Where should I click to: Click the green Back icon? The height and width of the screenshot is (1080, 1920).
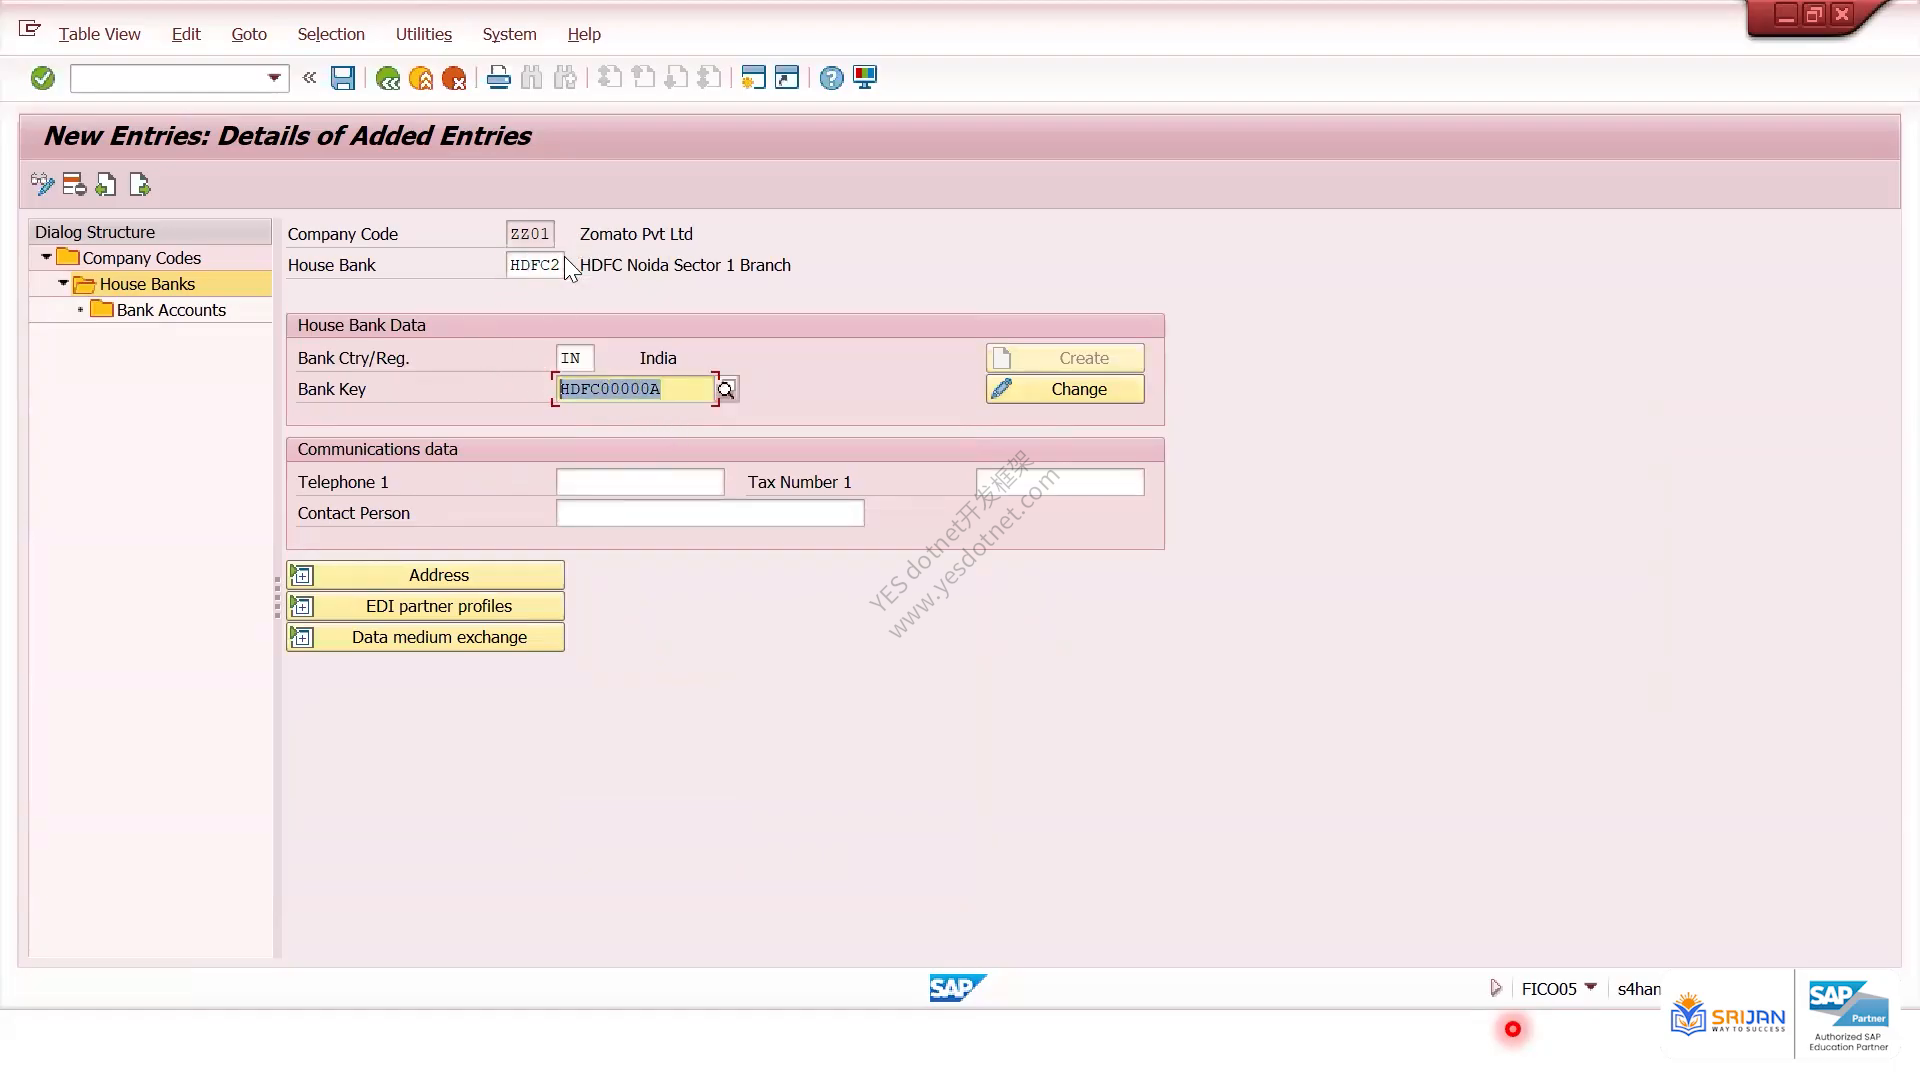coord(388,78)
